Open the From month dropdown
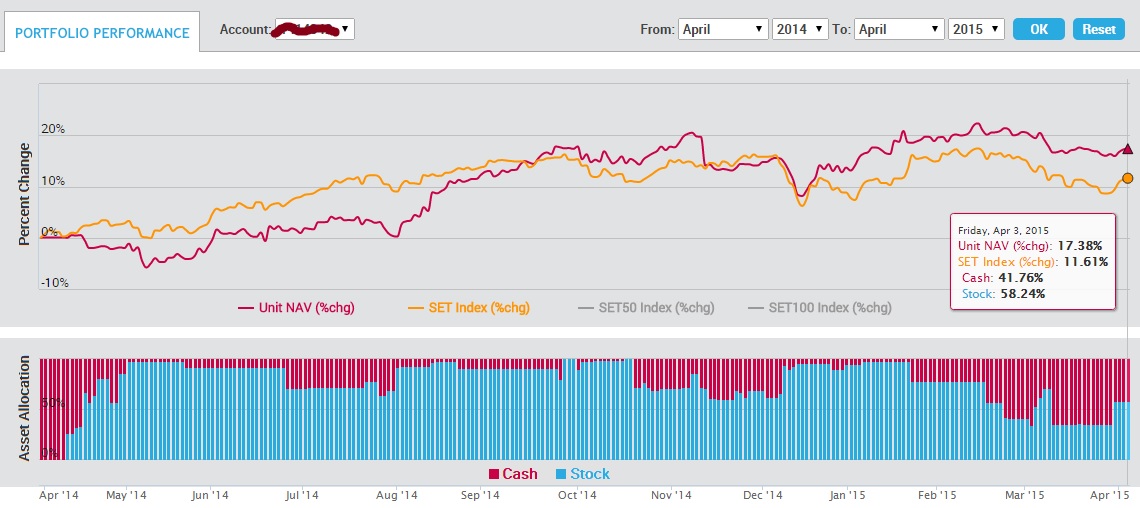 click(x=722, y=29)
